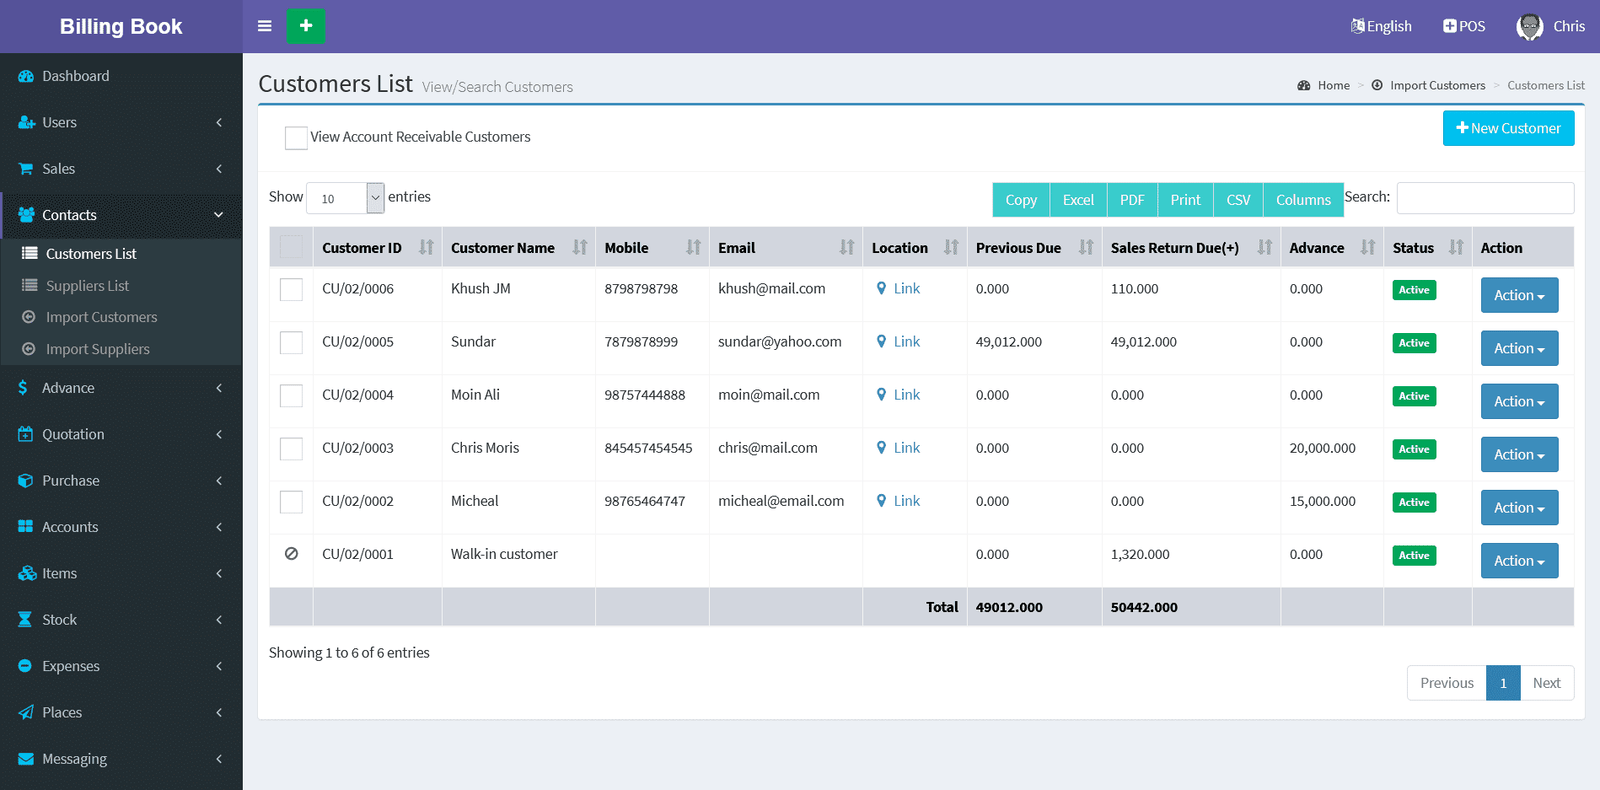Click the New Customer button
Image resolution: width=1600 pixels, height=790 pixels.
click(x=1507, y=128)
